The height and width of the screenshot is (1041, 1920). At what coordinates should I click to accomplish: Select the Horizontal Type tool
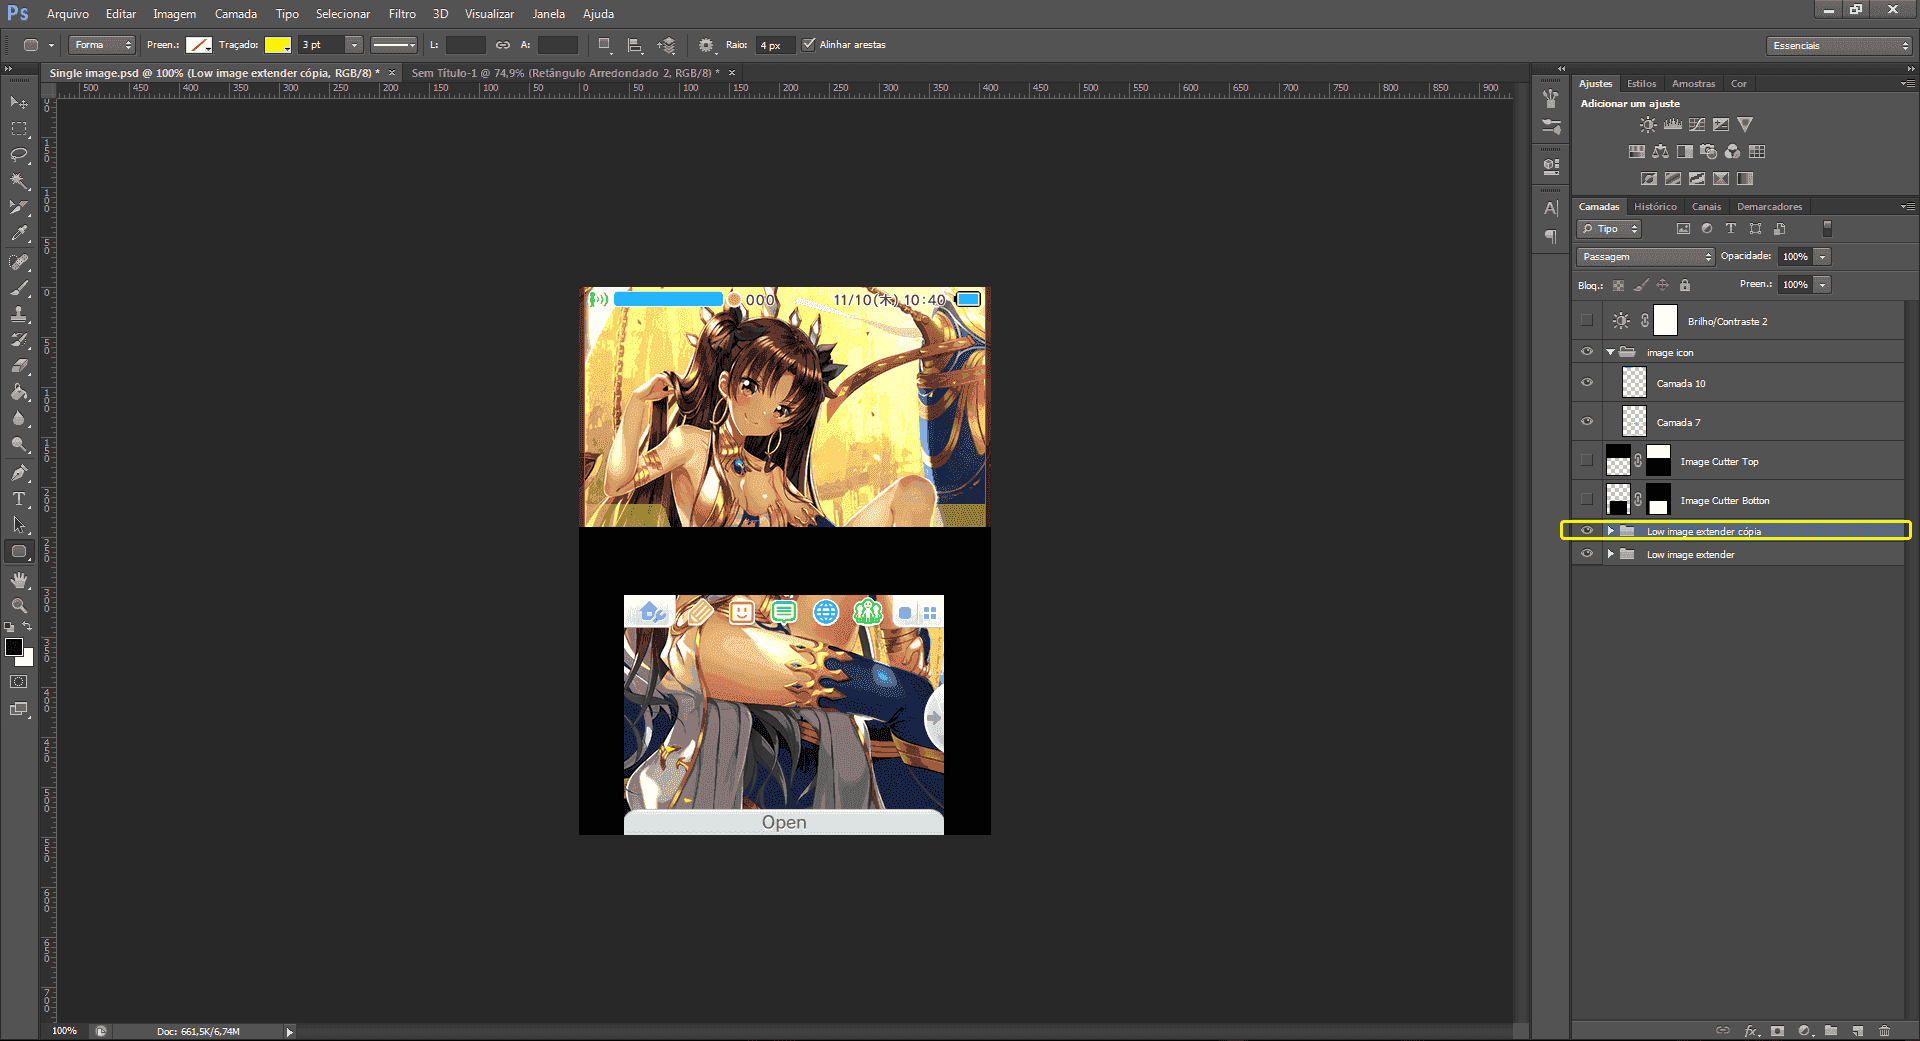[19, 499]
